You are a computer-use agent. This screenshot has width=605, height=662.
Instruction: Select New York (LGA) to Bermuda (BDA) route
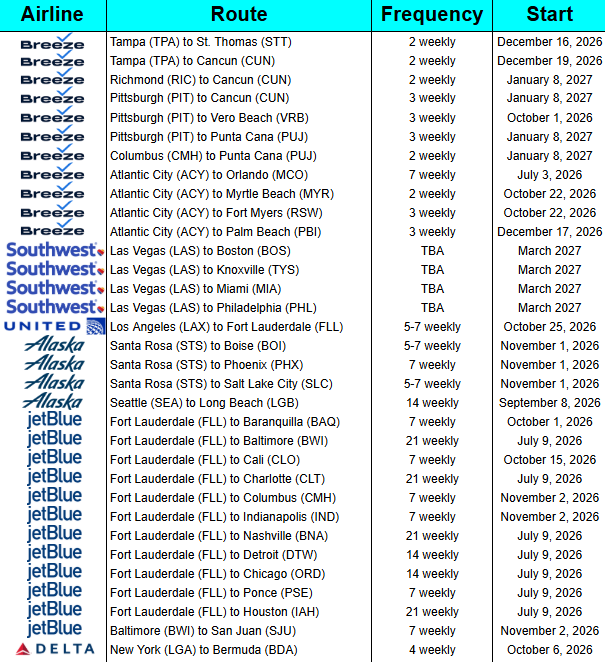204,650
